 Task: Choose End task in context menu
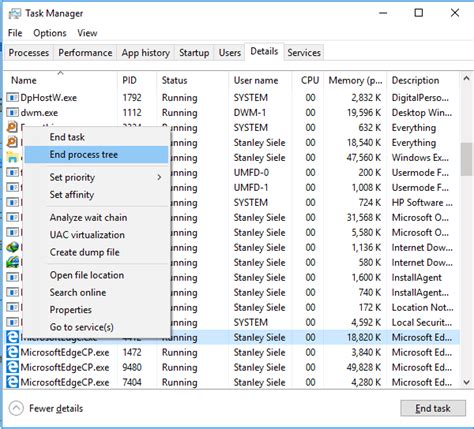tap(97, 137)
